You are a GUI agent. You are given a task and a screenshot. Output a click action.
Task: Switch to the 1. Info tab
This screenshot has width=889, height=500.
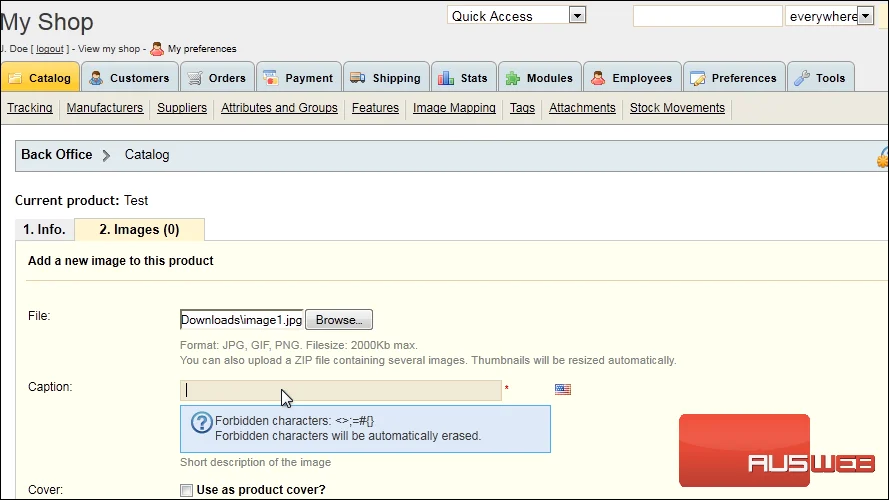tap(44, 230)
